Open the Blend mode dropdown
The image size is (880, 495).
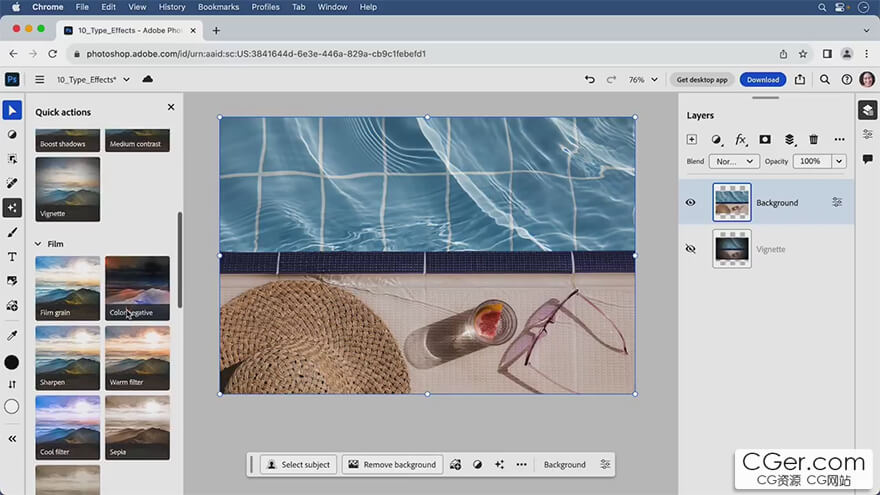tap(734, 162)
